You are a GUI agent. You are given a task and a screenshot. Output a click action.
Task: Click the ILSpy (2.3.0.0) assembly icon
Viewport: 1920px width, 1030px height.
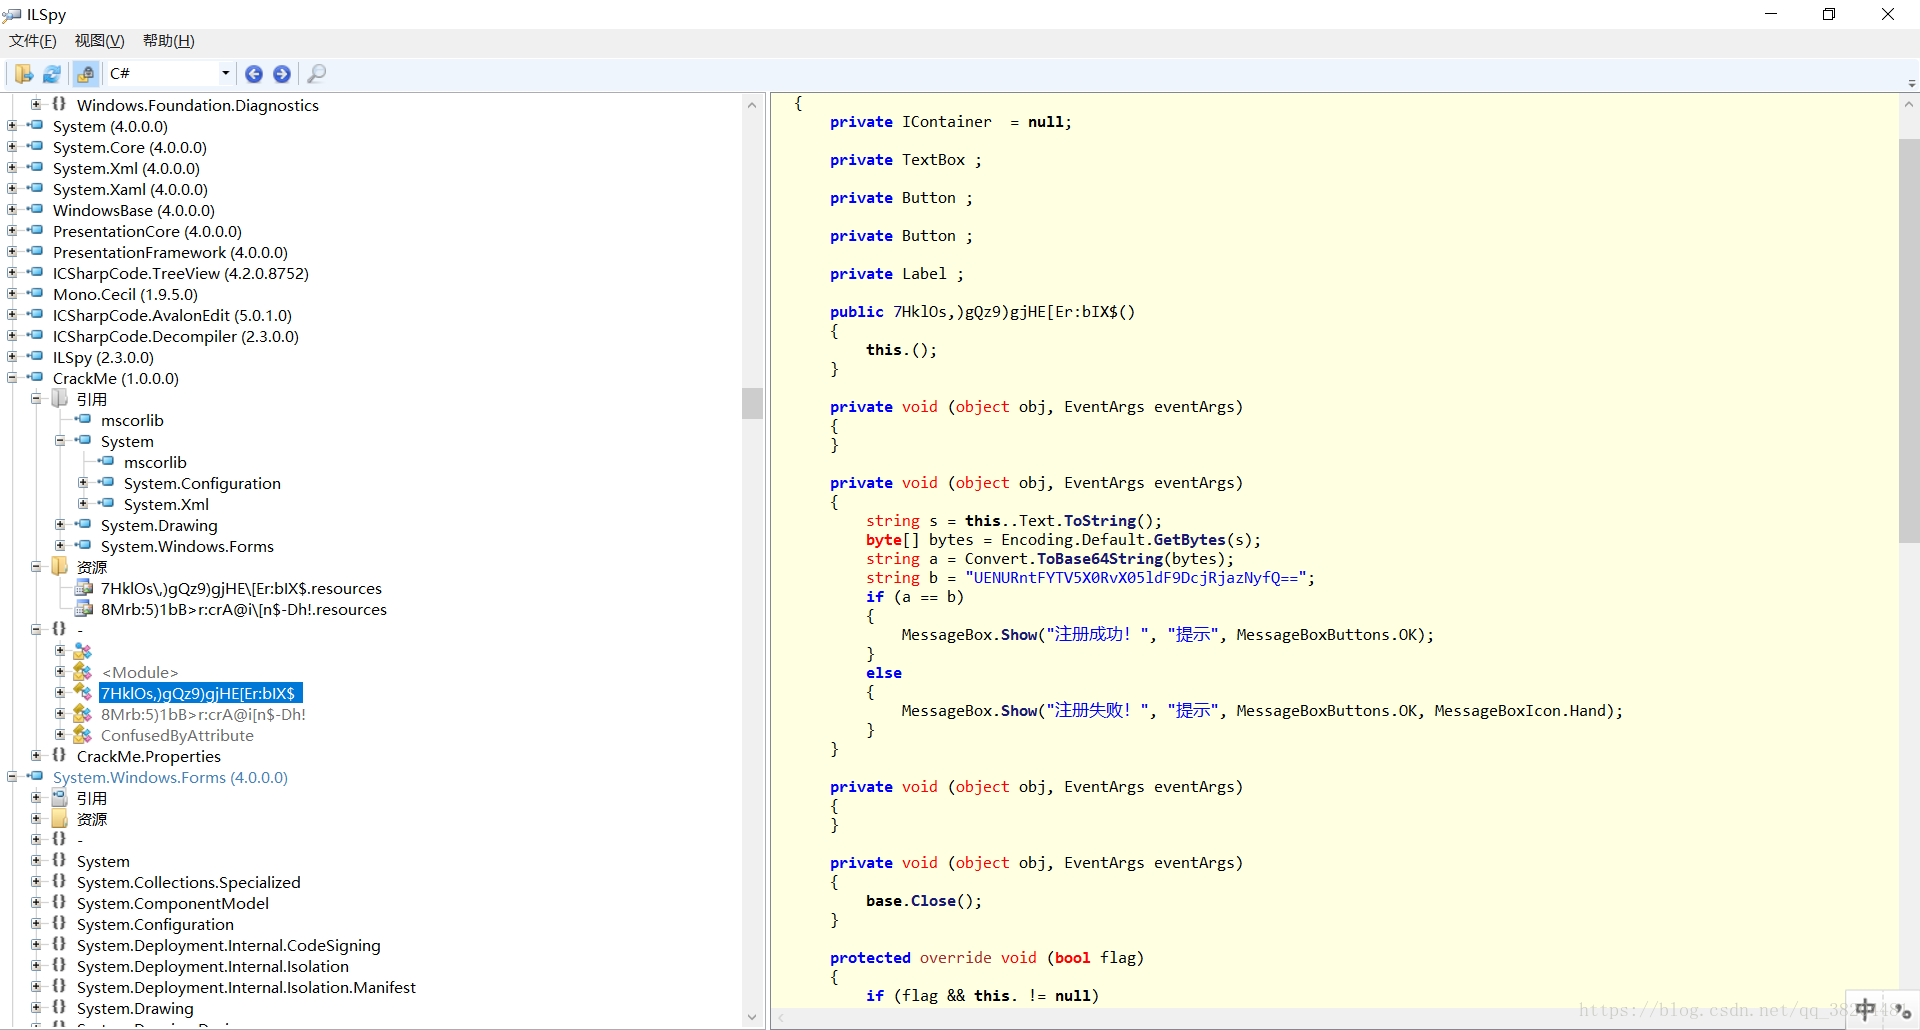[35, 357]
